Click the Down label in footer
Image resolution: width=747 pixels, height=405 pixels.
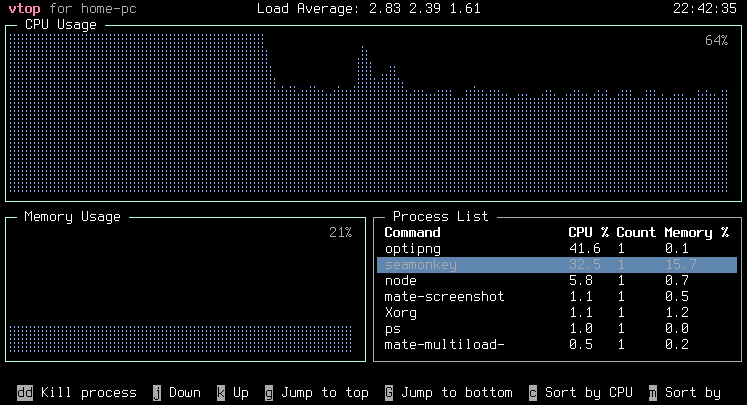[x=185, y=393]
